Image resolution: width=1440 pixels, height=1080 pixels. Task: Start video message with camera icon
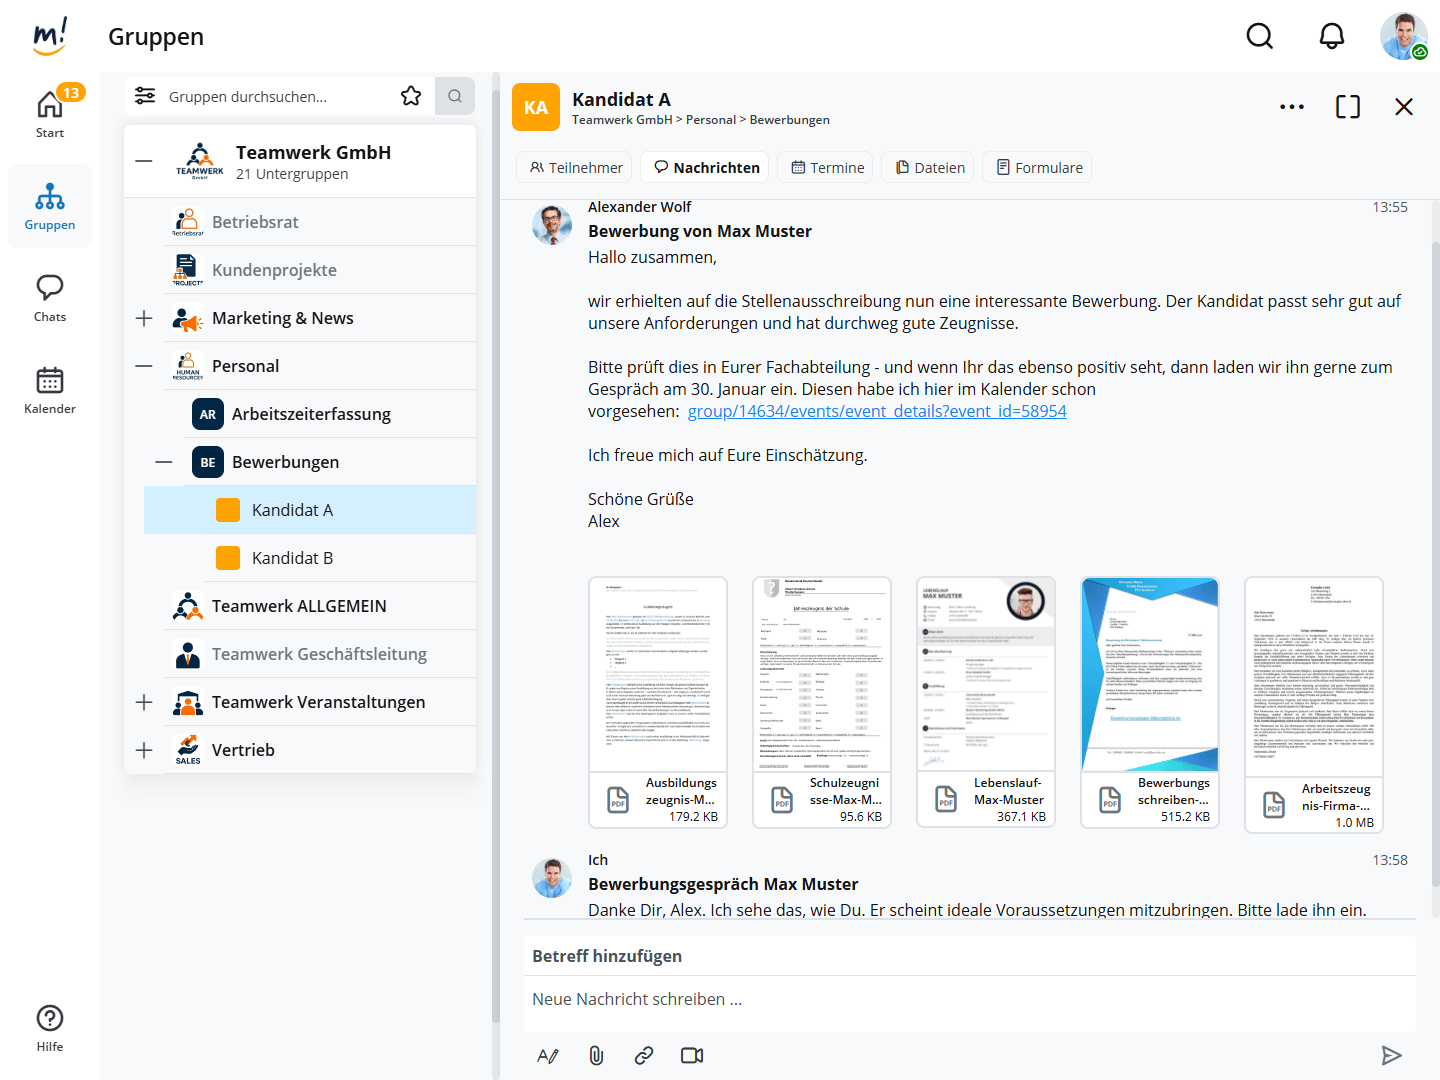click(692, 1055)
